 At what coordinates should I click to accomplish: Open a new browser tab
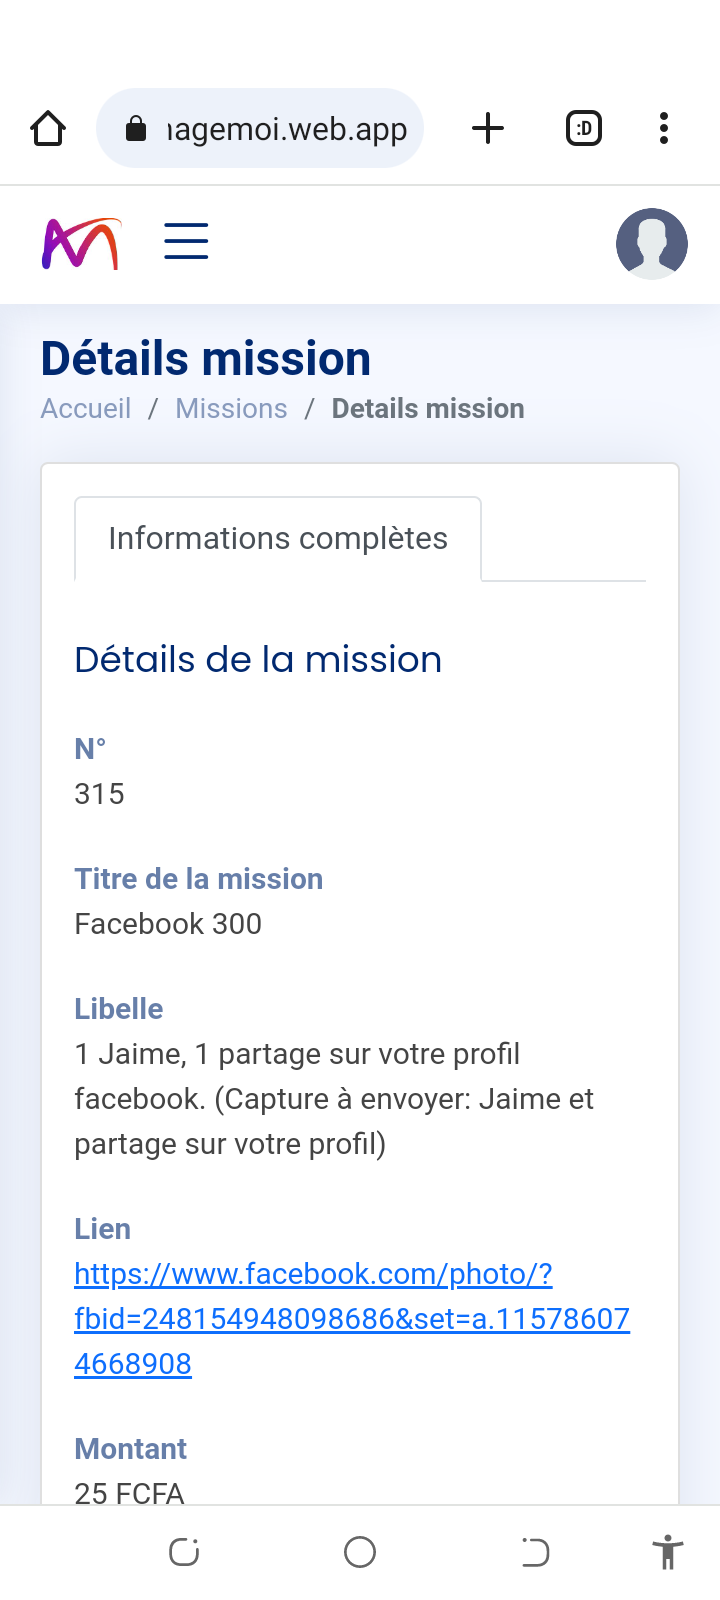[488, 128]
